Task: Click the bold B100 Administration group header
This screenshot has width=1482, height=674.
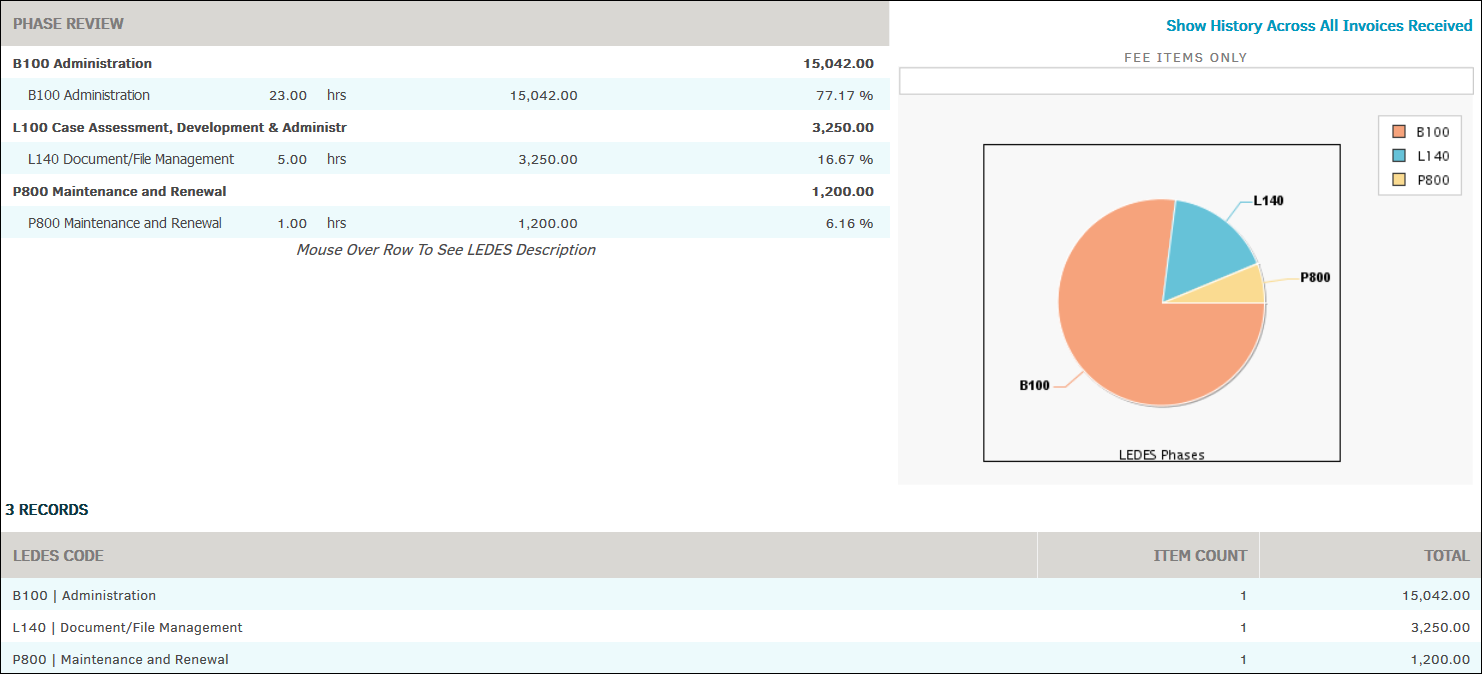Action: [x=82, y=64]
